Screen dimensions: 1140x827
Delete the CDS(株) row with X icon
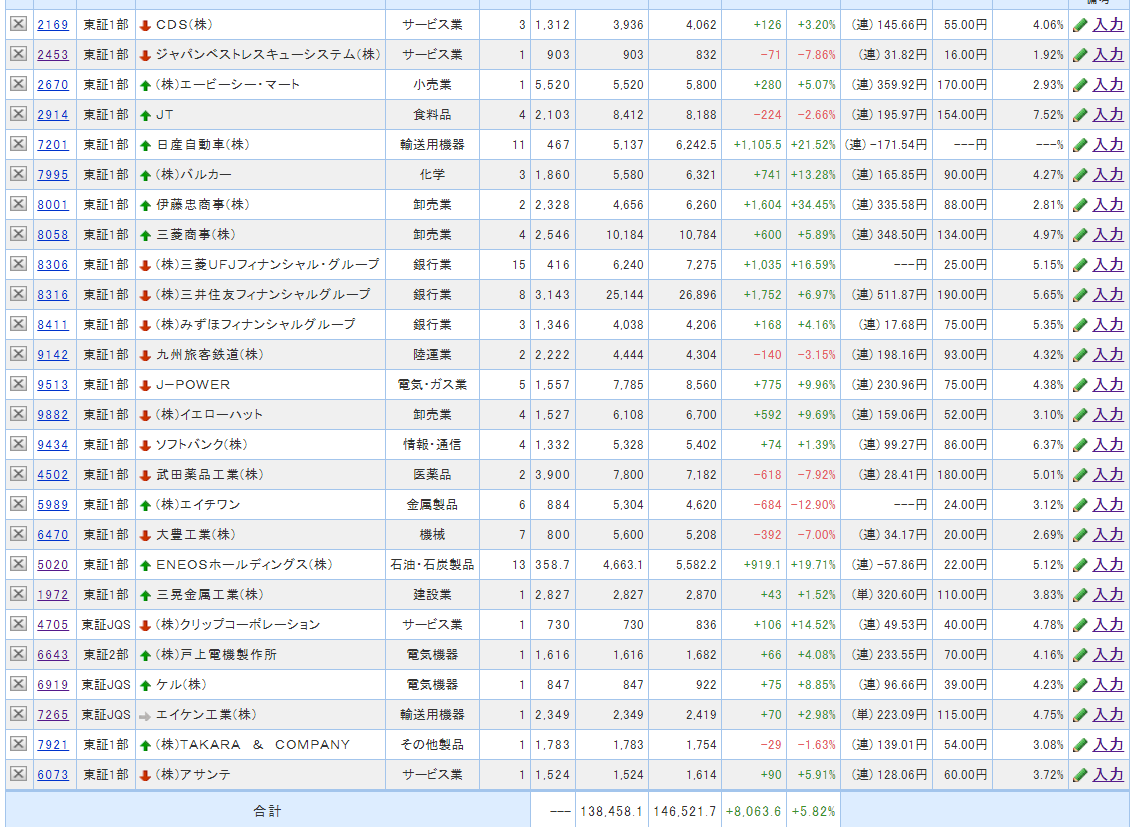coord(18,24)
